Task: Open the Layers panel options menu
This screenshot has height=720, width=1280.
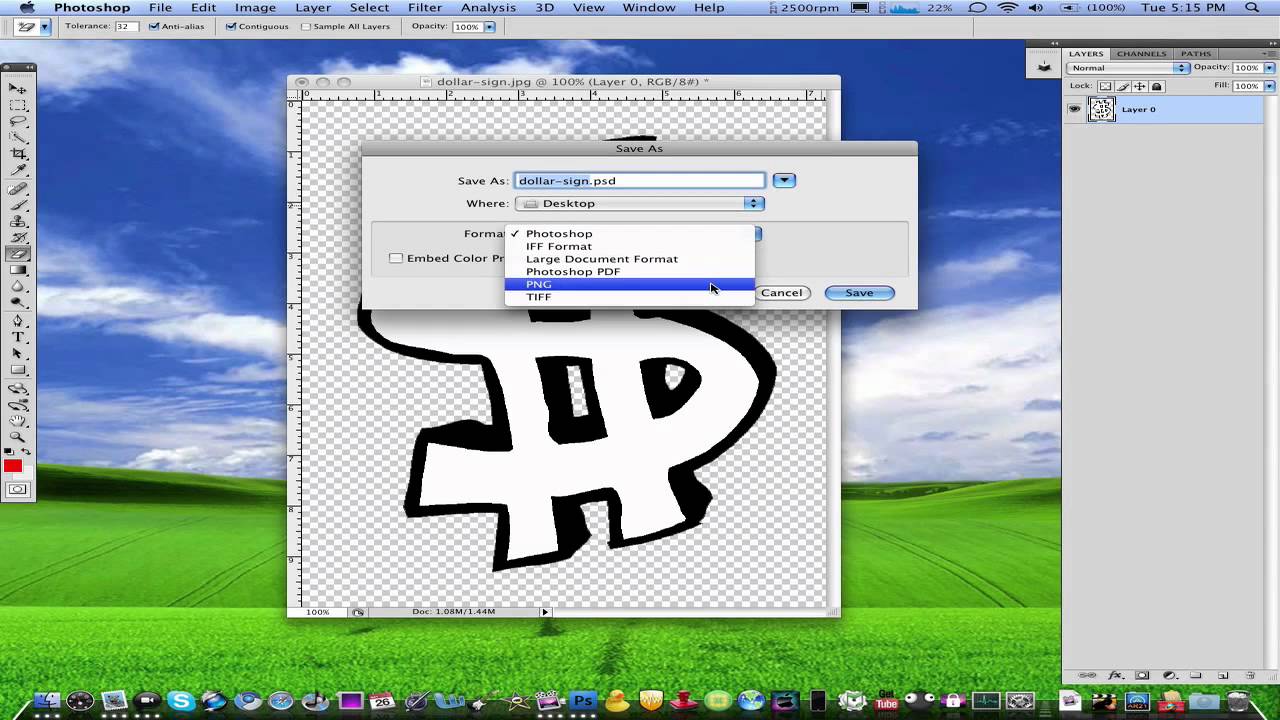Action: [x=1268, y=53]
